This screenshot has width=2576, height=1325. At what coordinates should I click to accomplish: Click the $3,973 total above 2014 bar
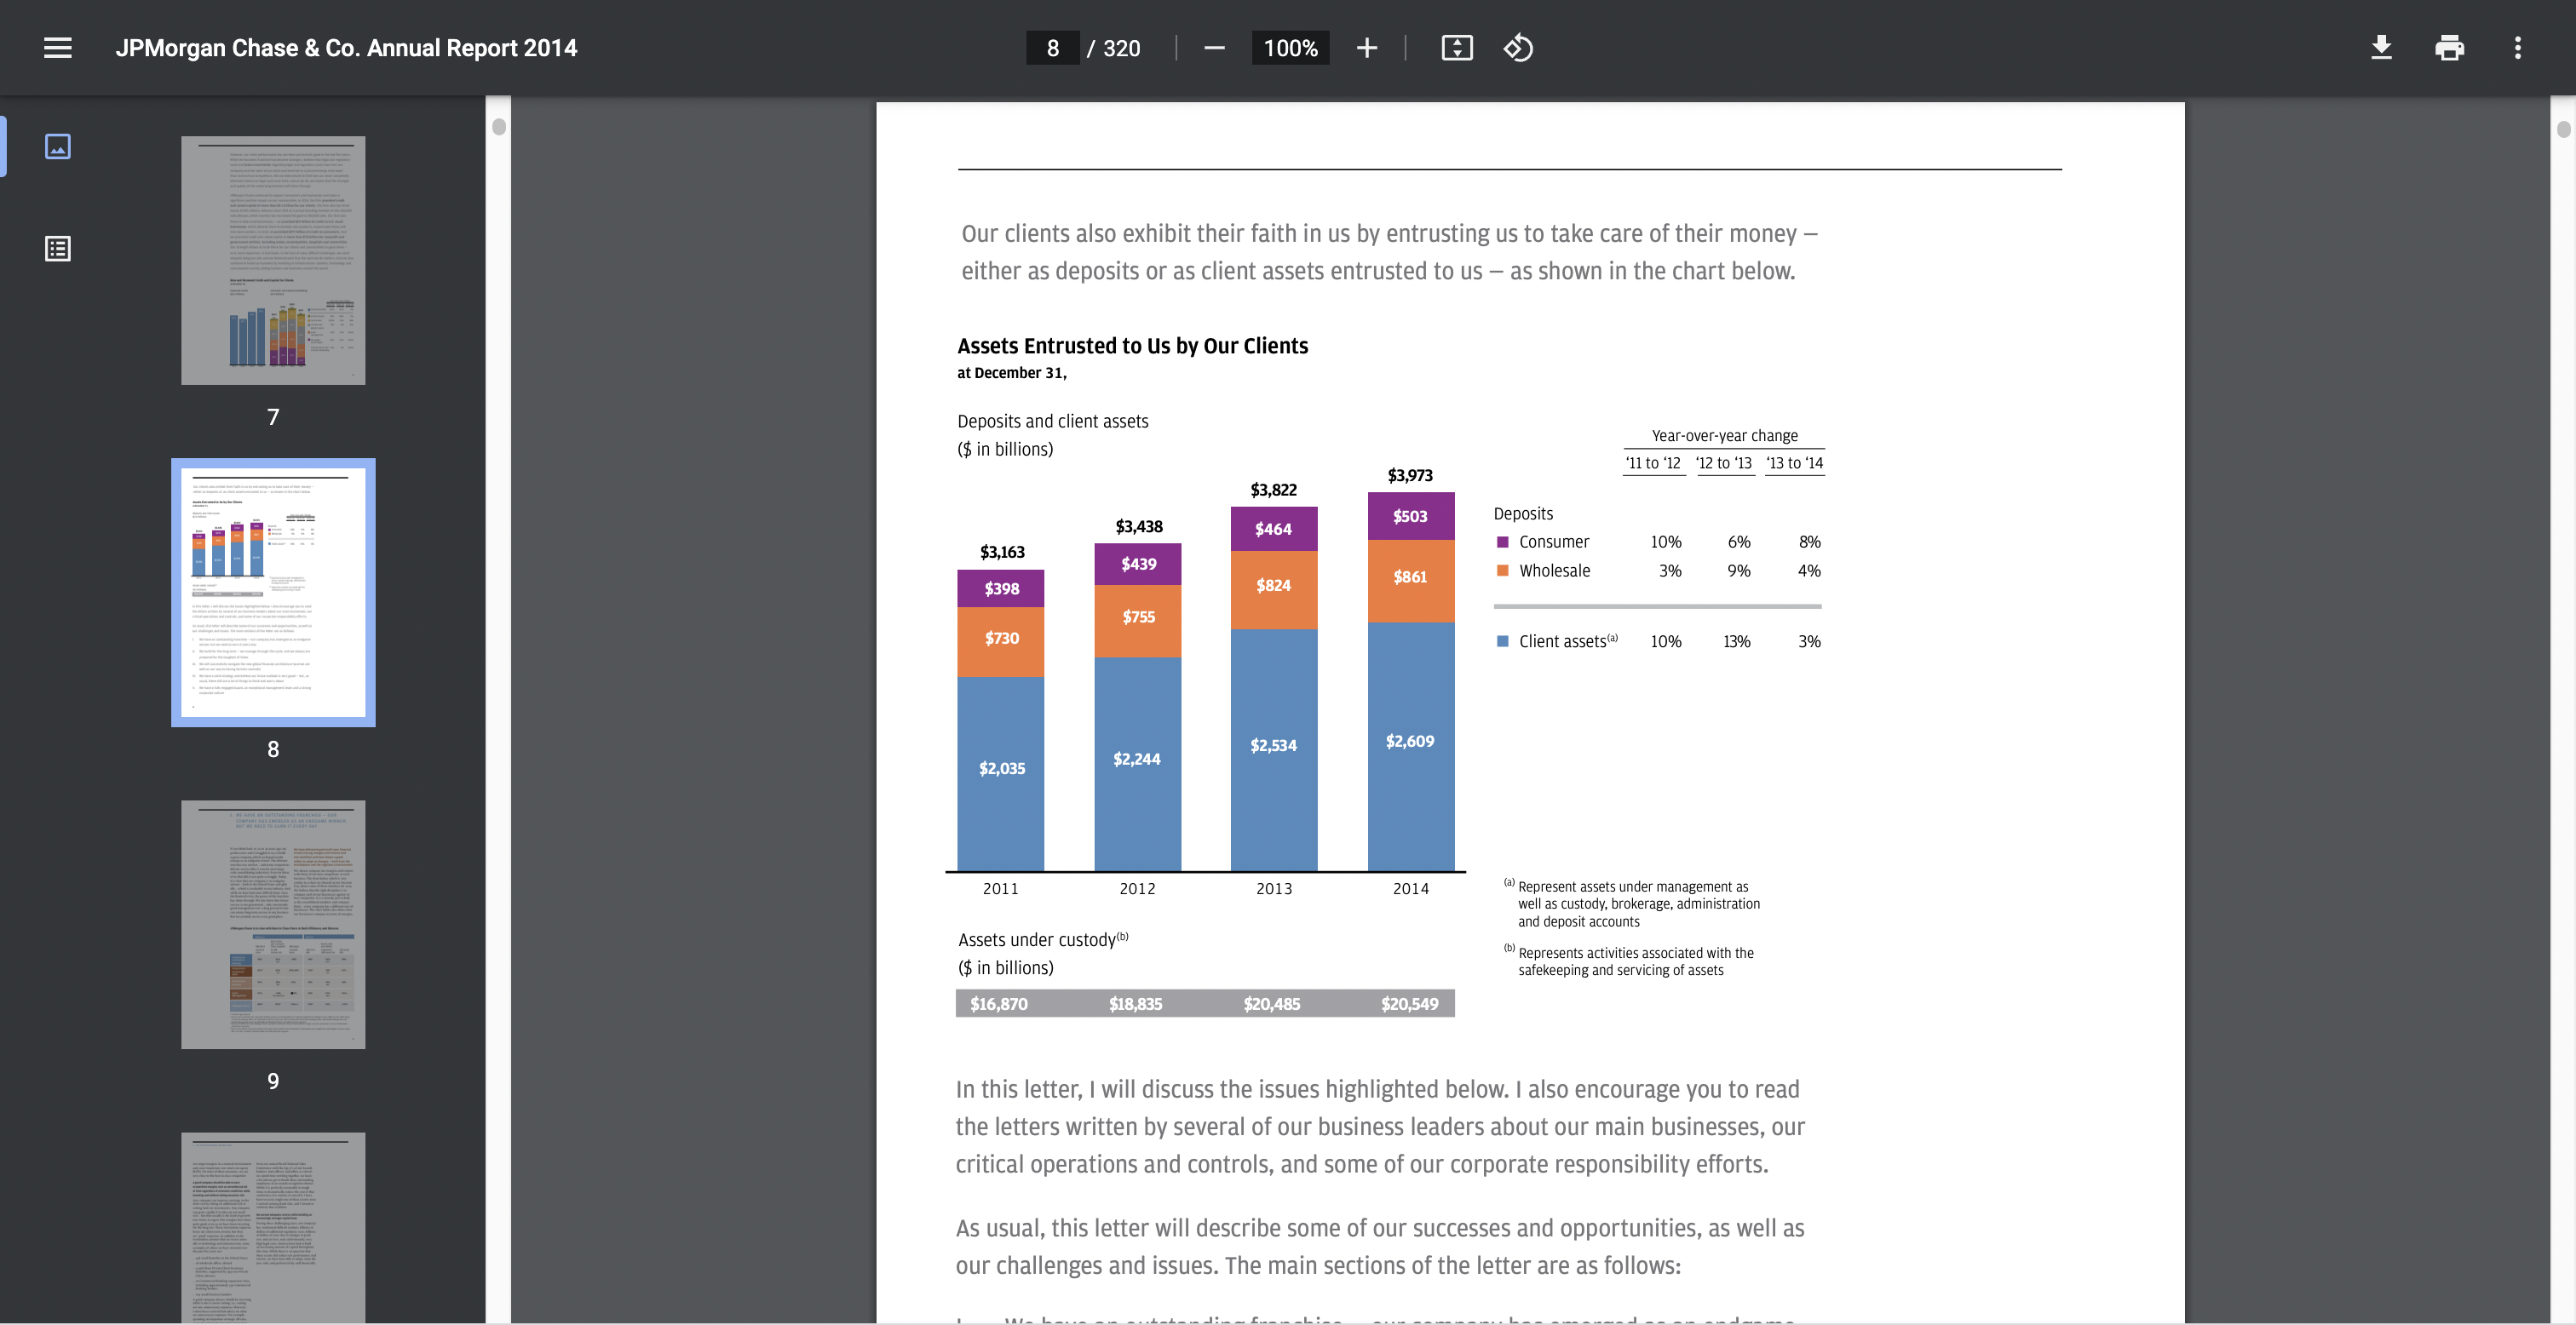pos(1410,475)
